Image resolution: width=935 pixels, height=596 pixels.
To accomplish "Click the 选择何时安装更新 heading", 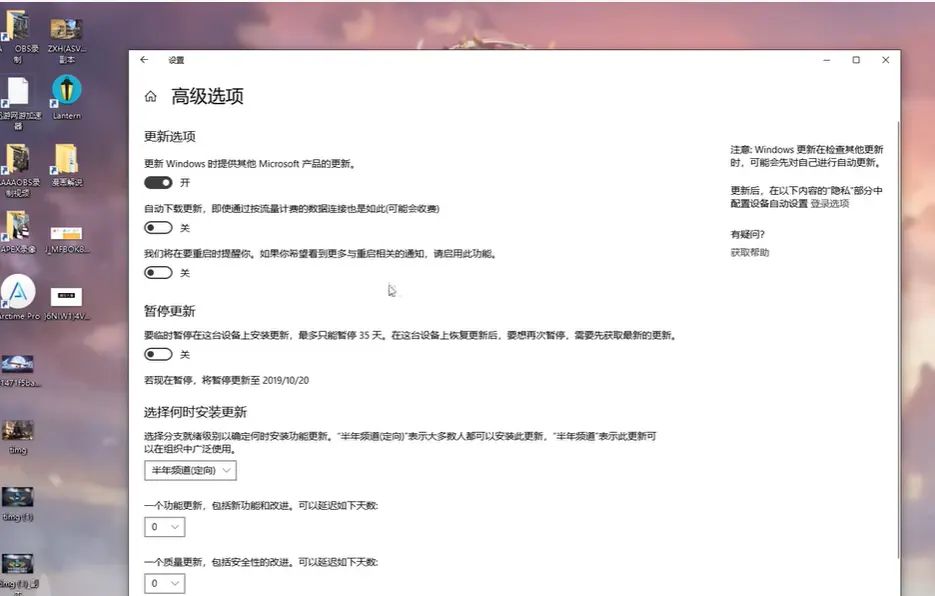I will click(196, 412).
